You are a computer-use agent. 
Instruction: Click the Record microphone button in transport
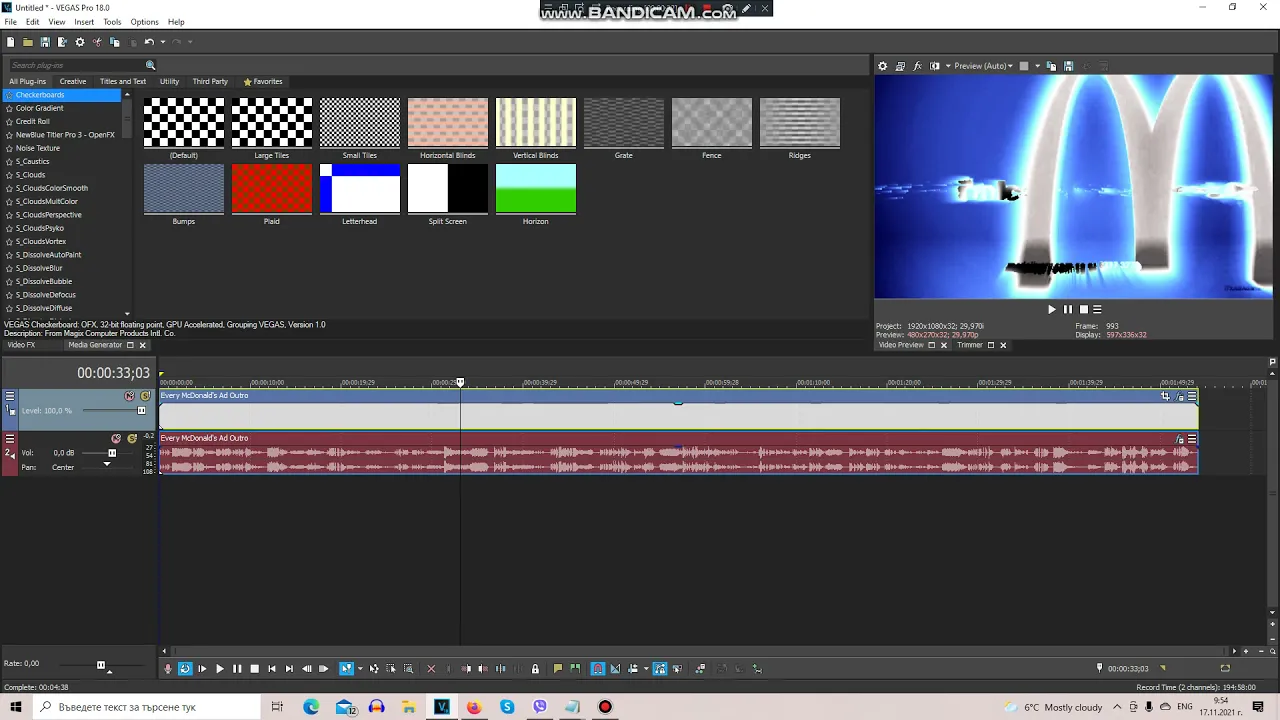pyautogui.click(x=167, y=669)
